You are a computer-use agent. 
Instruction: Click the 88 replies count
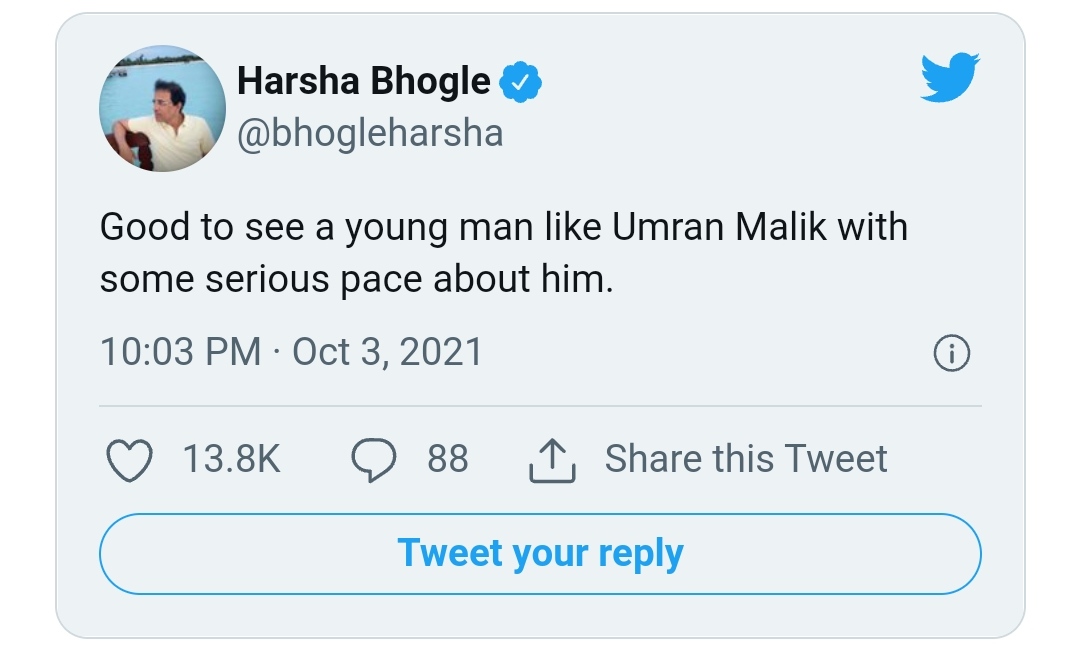447,459
